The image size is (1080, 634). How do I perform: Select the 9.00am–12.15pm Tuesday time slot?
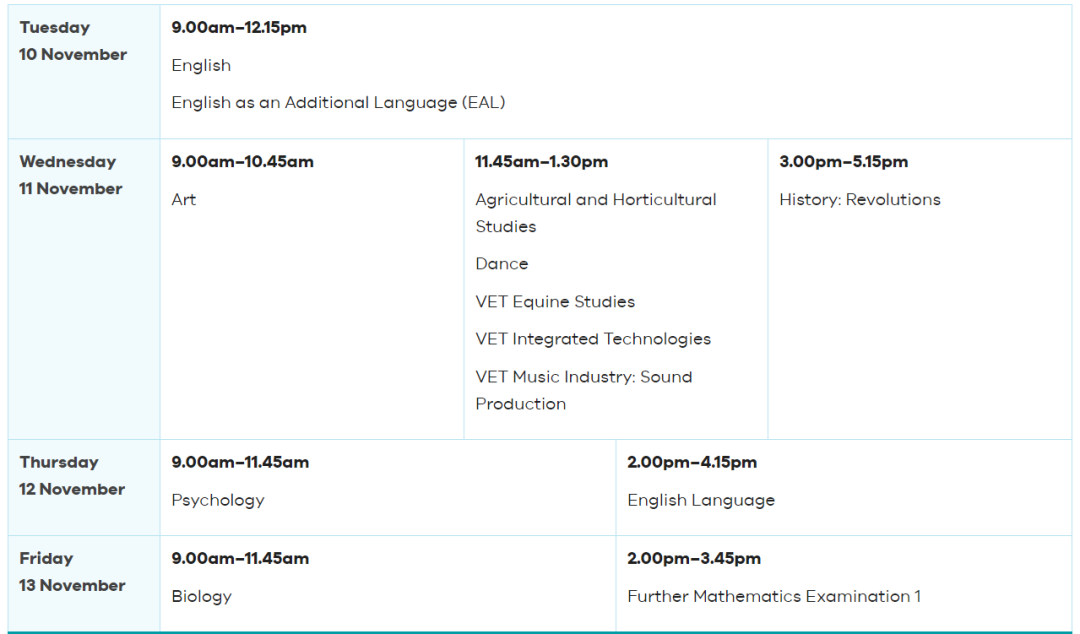(x=239, y=28)
